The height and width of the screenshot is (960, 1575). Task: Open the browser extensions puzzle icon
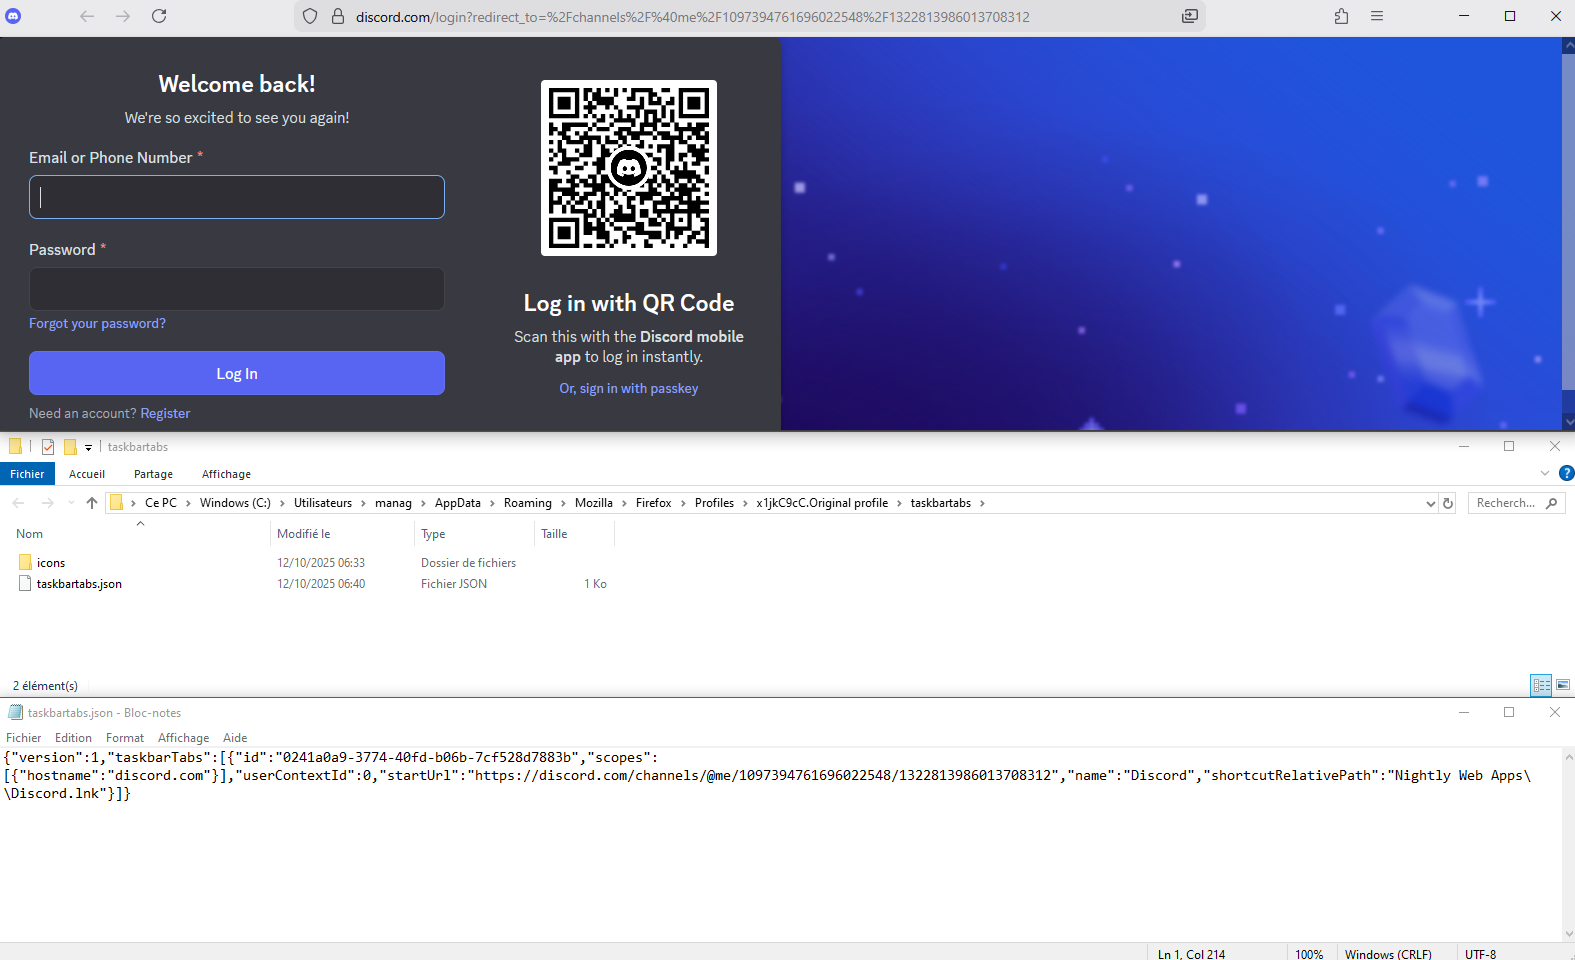click(x=1341, y=16)
